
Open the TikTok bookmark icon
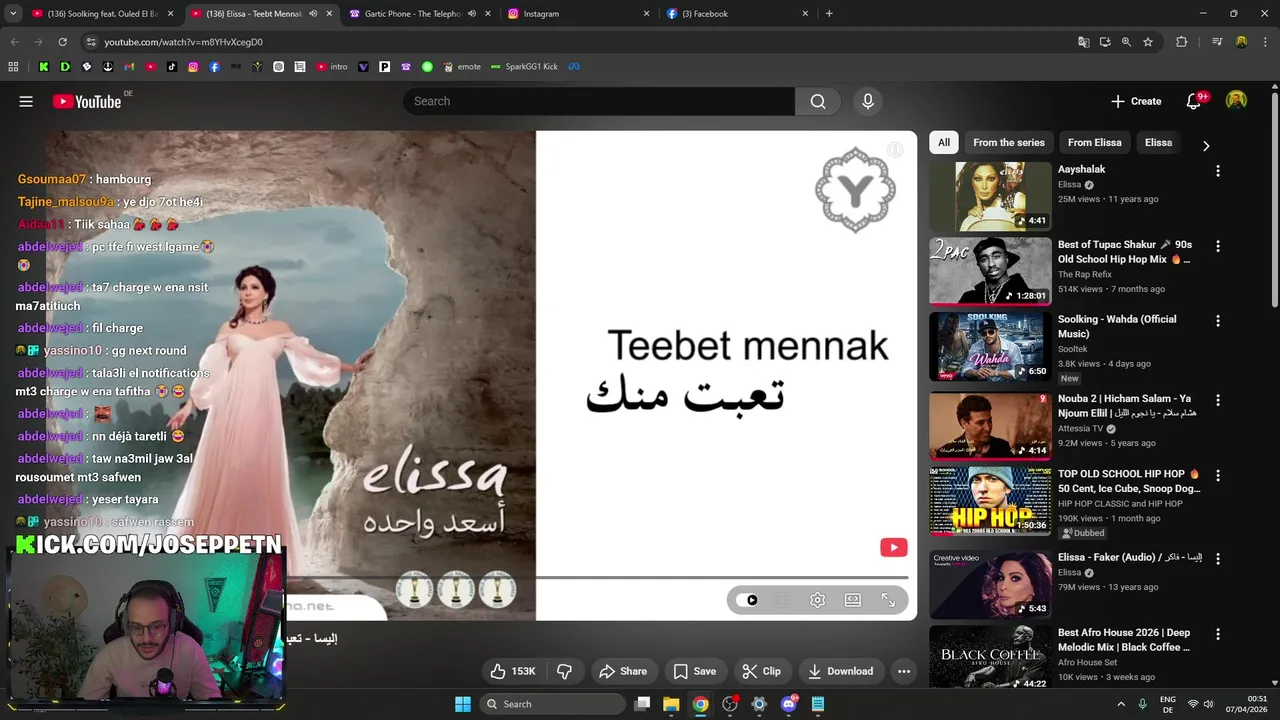[x=172, y=67]
